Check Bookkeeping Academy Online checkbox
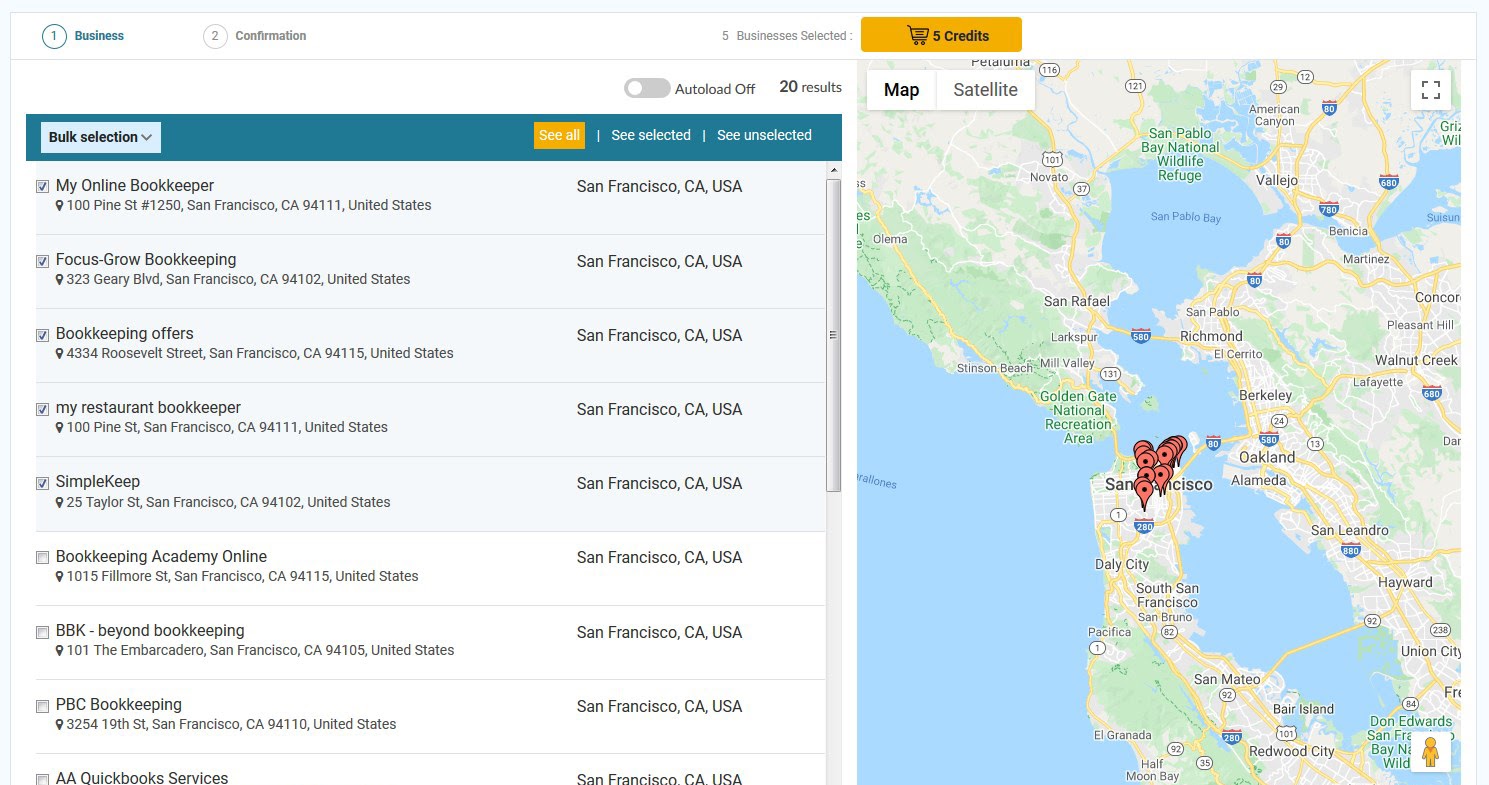The image size is (1489, 785). pyautogui.click(x=42, y=557)
